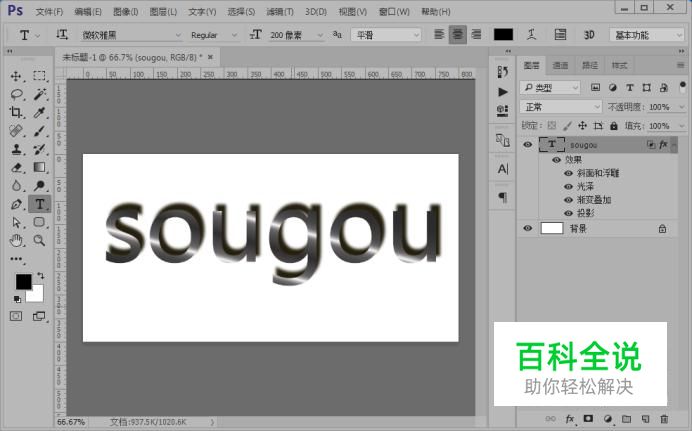
Task: Hide the 光泽 effect
Action: [x=568, y=187]
